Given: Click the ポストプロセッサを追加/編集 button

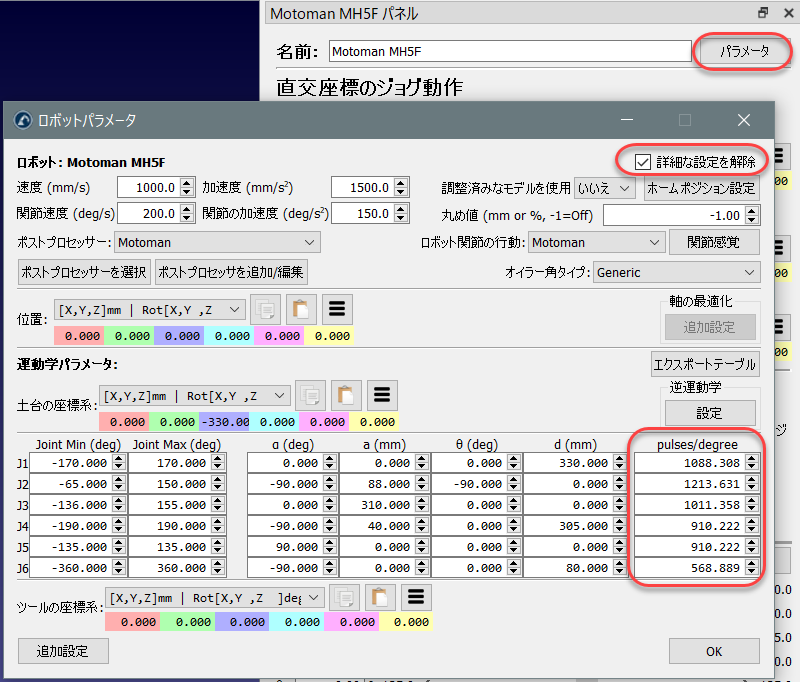Looking at the screenshot, I should (231, 272).
